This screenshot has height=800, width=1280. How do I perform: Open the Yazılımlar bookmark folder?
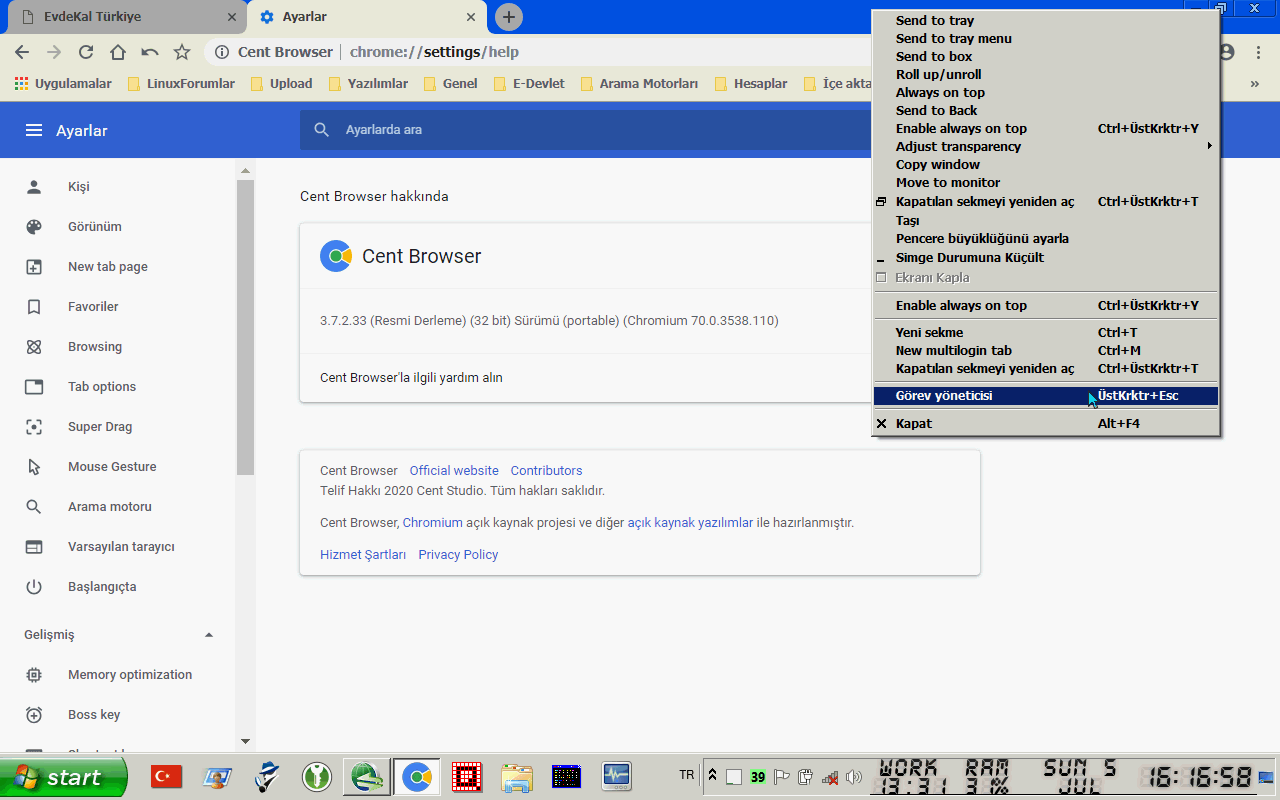point(367,84)
